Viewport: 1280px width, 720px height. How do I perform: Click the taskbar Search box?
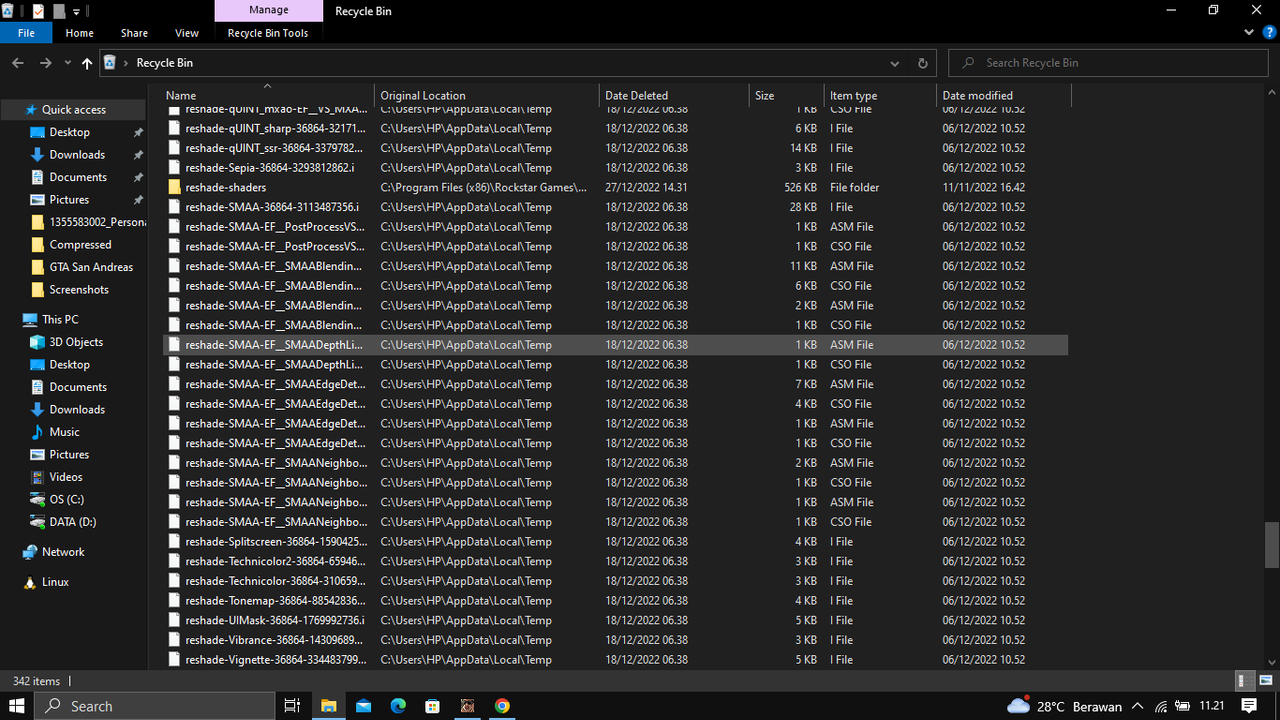(155, 706)
